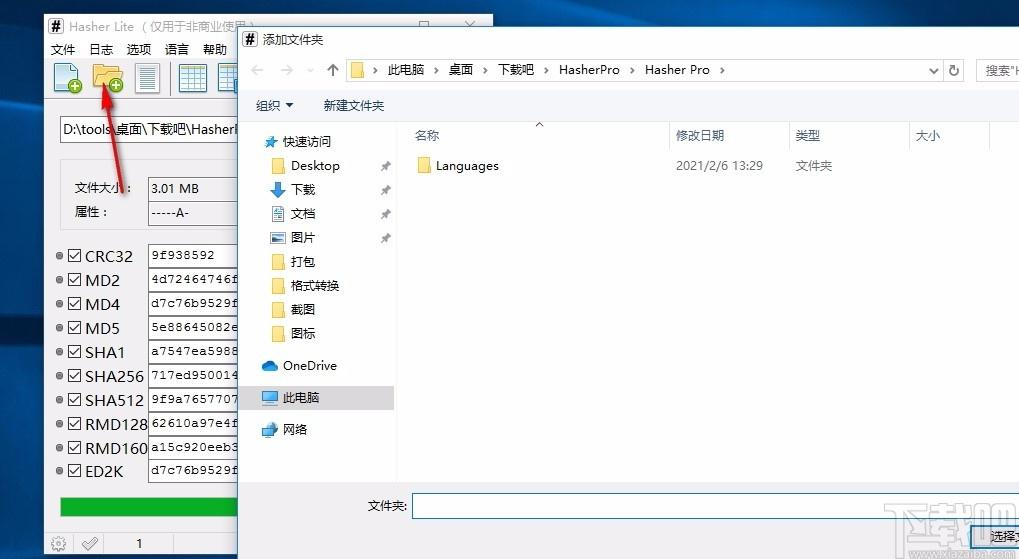This screenshot has width=1019, height=559.
Task: Uncheck the RMD160 checkbox
Action: [x=75, y=447]
